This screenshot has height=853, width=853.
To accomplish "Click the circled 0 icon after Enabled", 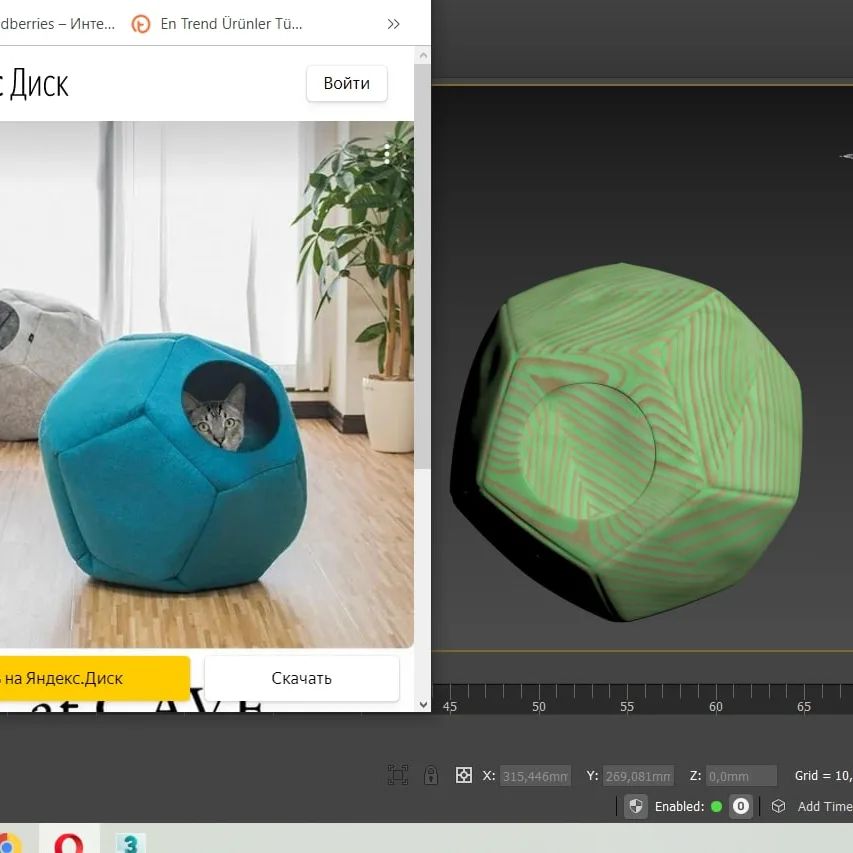I will pyautogui.click(x=740, y=806).
